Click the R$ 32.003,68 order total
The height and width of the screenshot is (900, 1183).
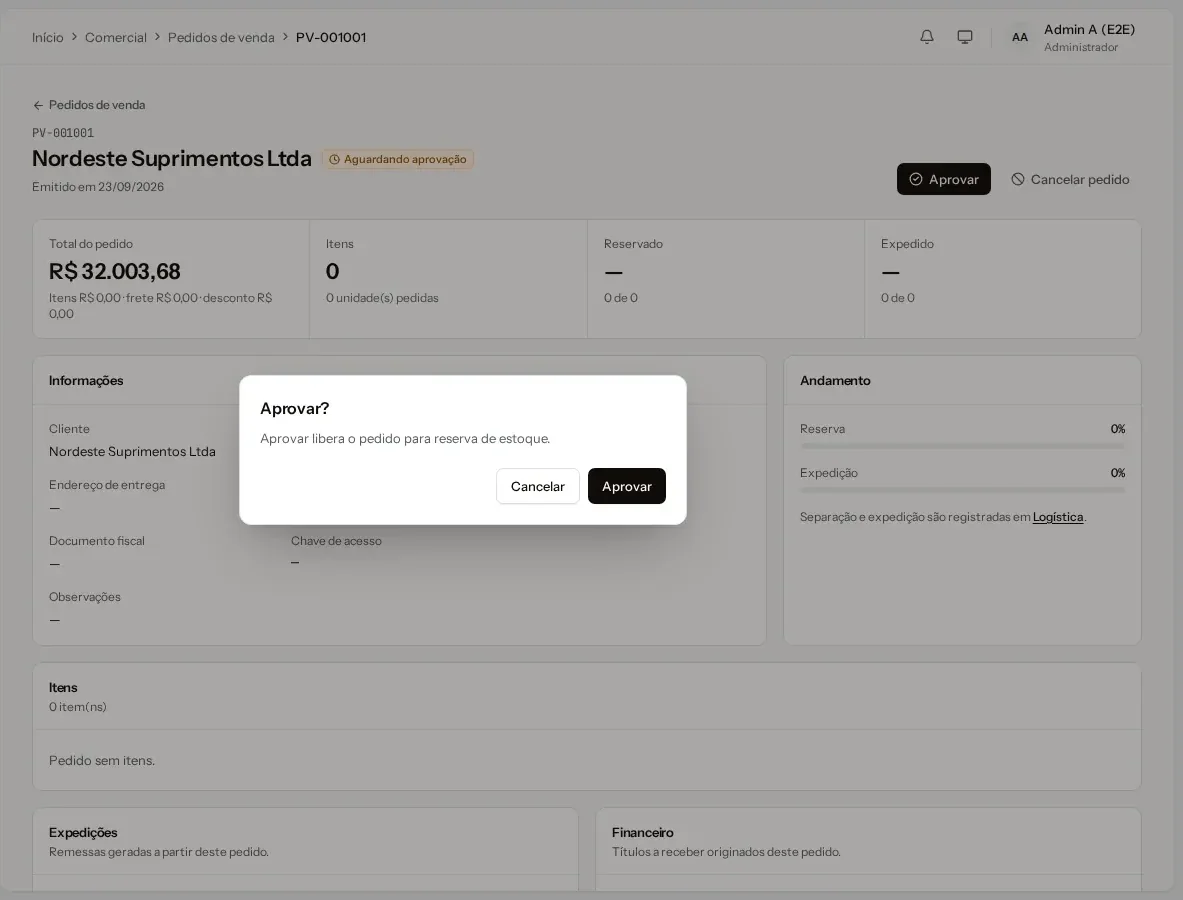(115, 271)
